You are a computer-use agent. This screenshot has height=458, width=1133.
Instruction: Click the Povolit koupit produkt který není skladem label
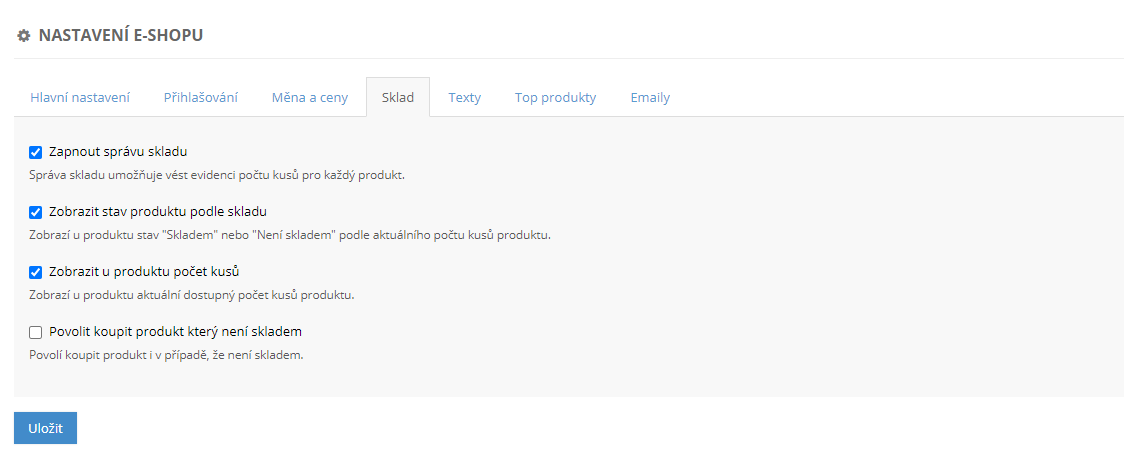click(175, 332)
